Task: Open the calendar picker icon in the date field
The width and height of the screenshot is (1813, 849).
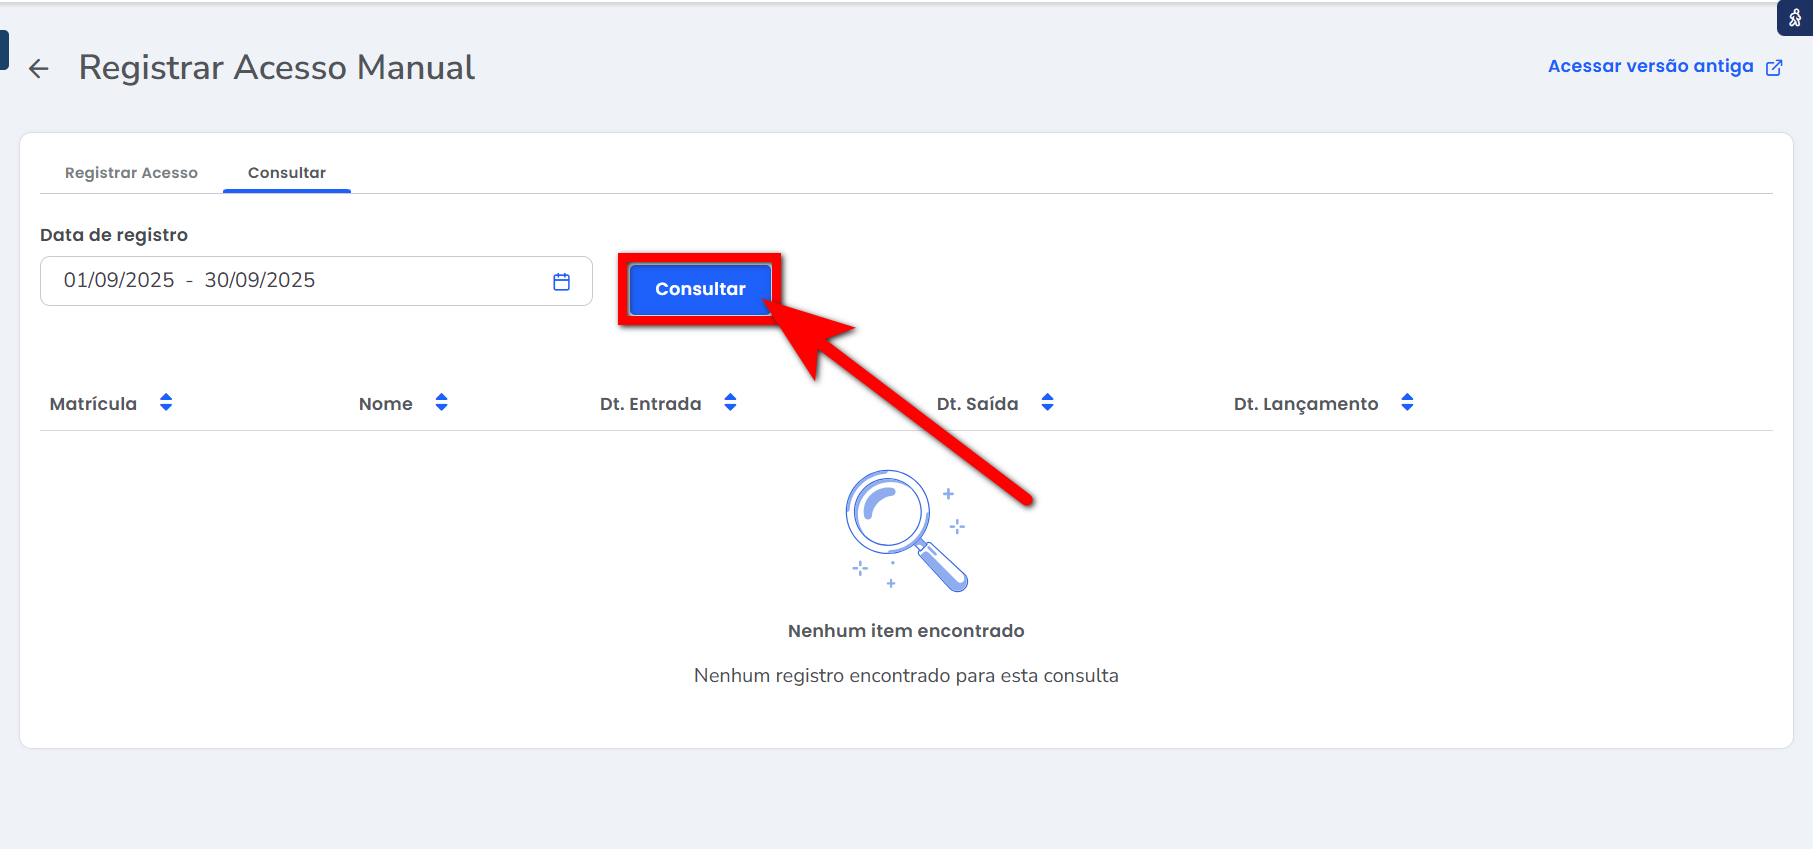Action: pyautogui.click(x=562, y=282)
